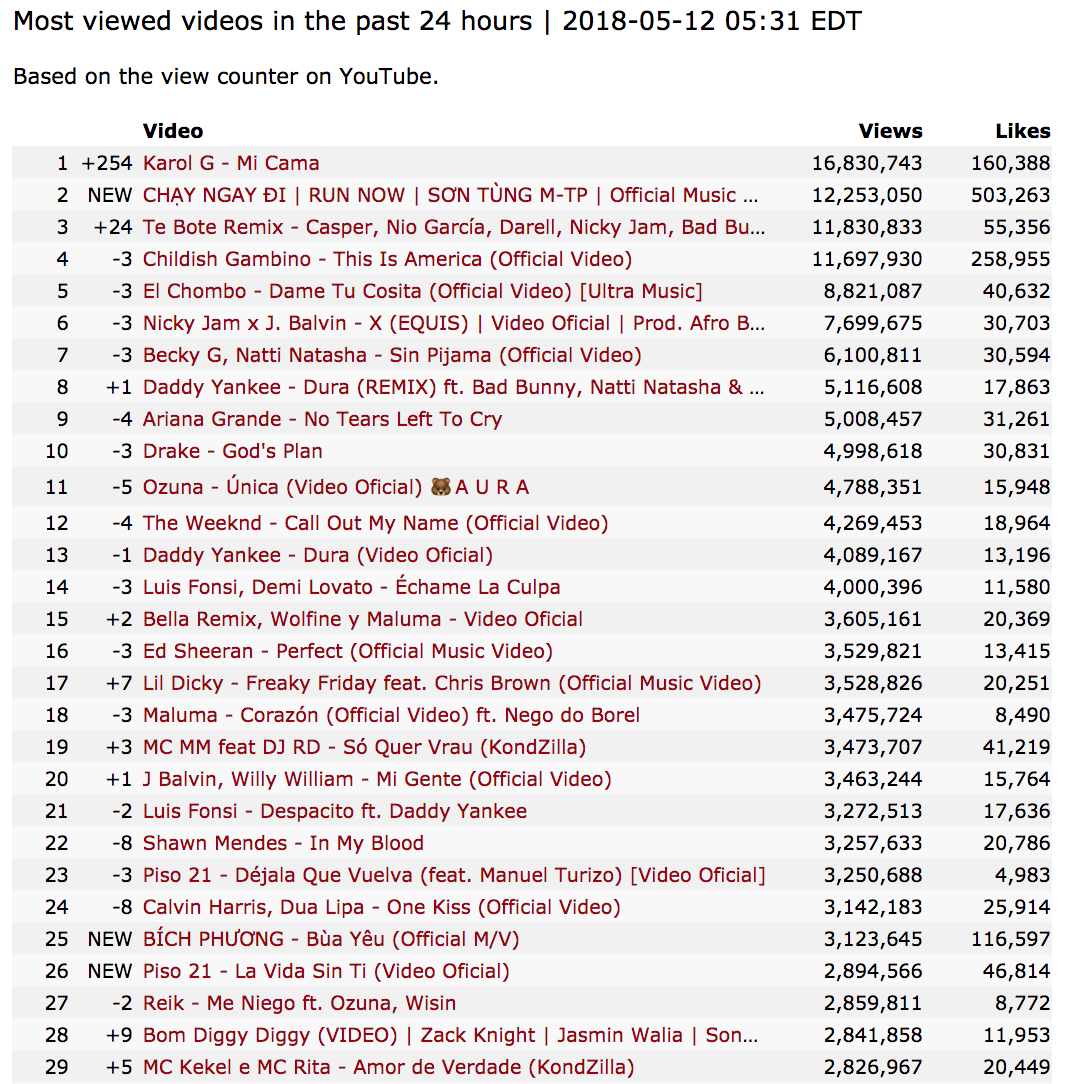Image resolution: width=1080 pixels, height=1084 pixels.
Task: Click the bear emoji in the Ozuna - Única title
Action: 441,488
